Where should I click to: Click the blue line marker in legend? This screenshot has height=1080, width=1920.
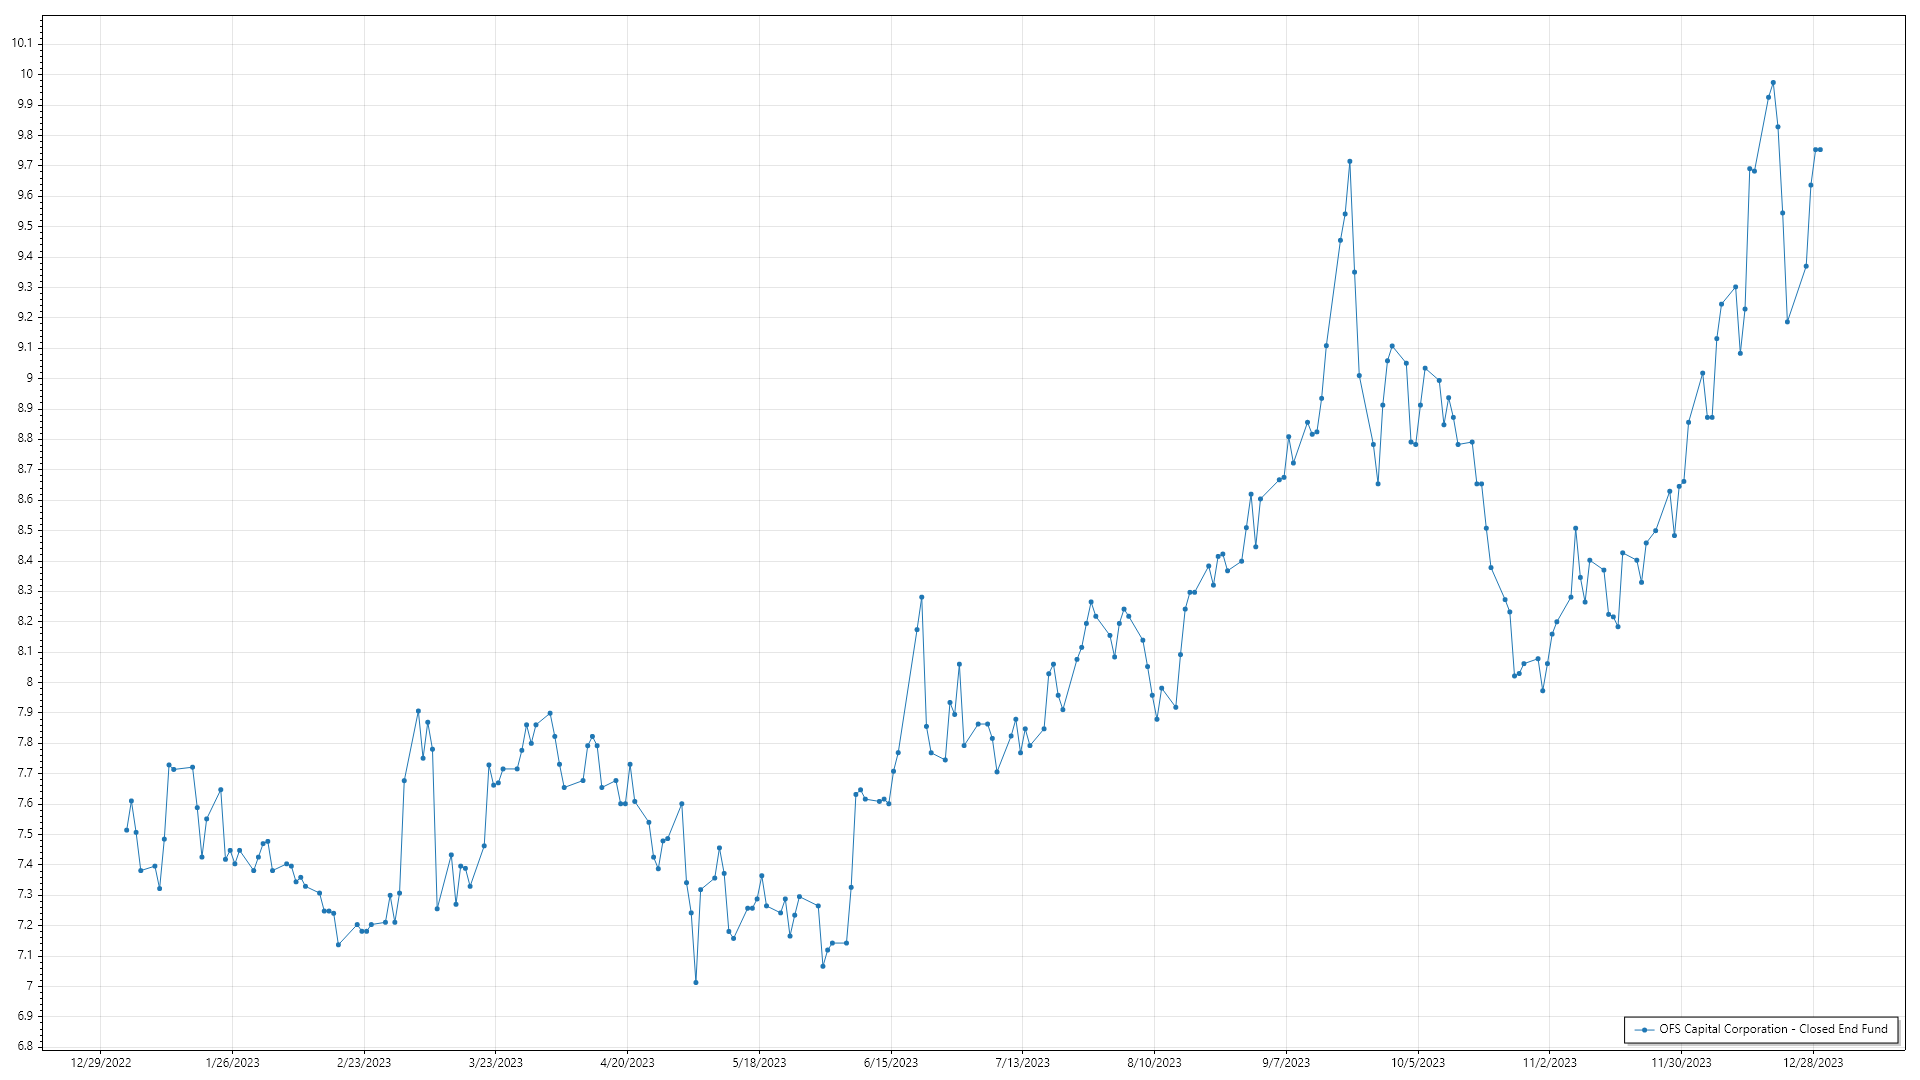(x=1645, y=1029)
